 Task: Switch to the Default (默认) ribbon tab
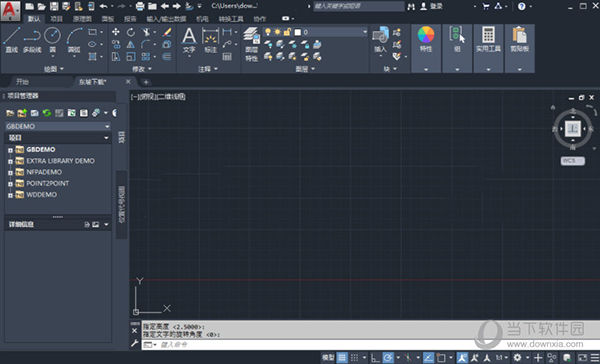[x=34, y=19]
